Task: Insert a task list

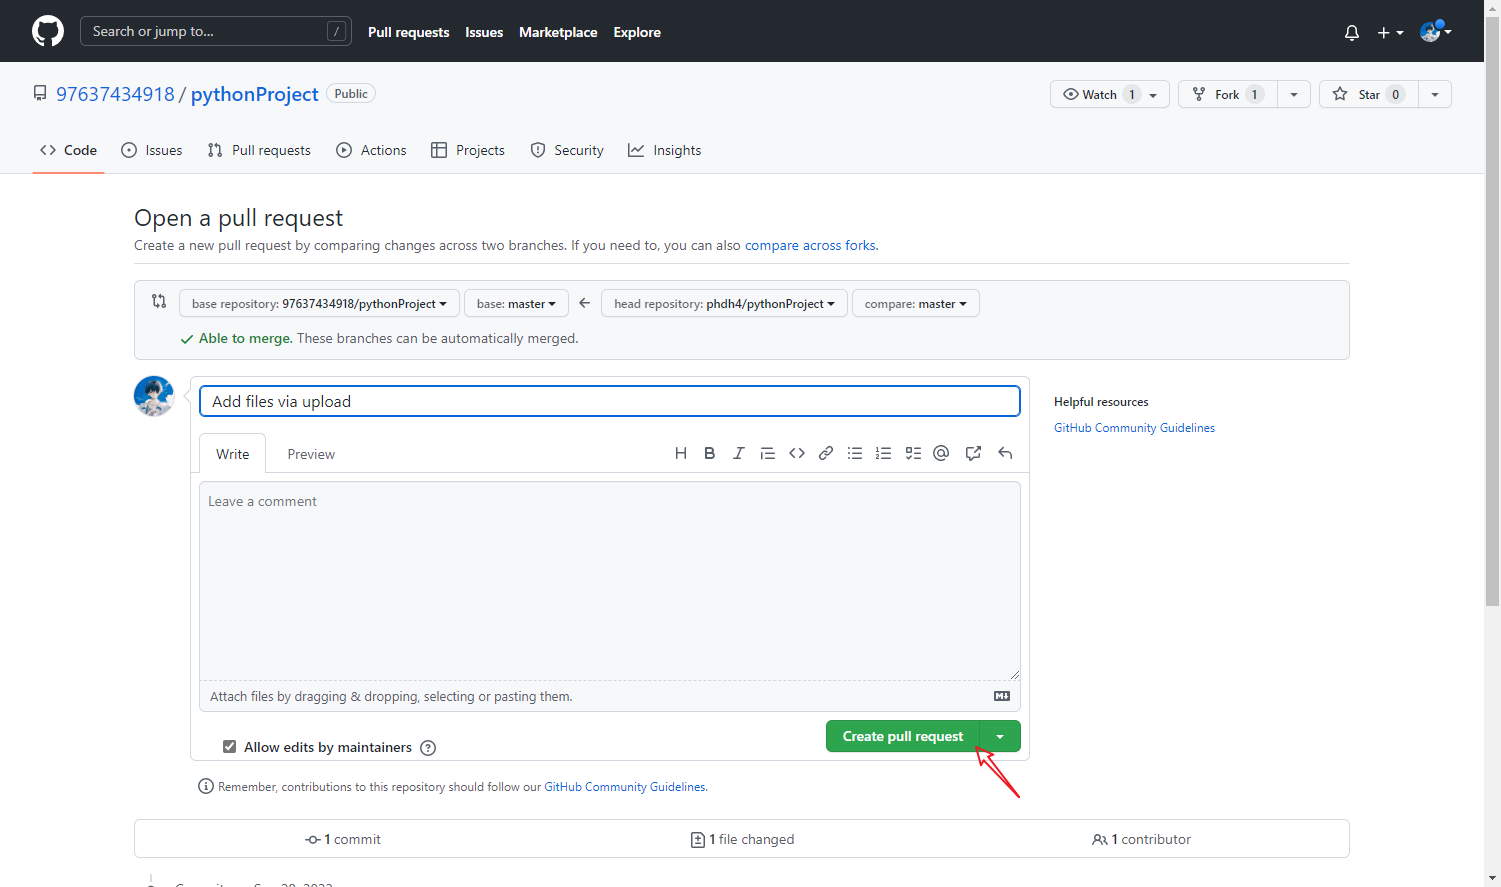Action: (x=913, y=453)
